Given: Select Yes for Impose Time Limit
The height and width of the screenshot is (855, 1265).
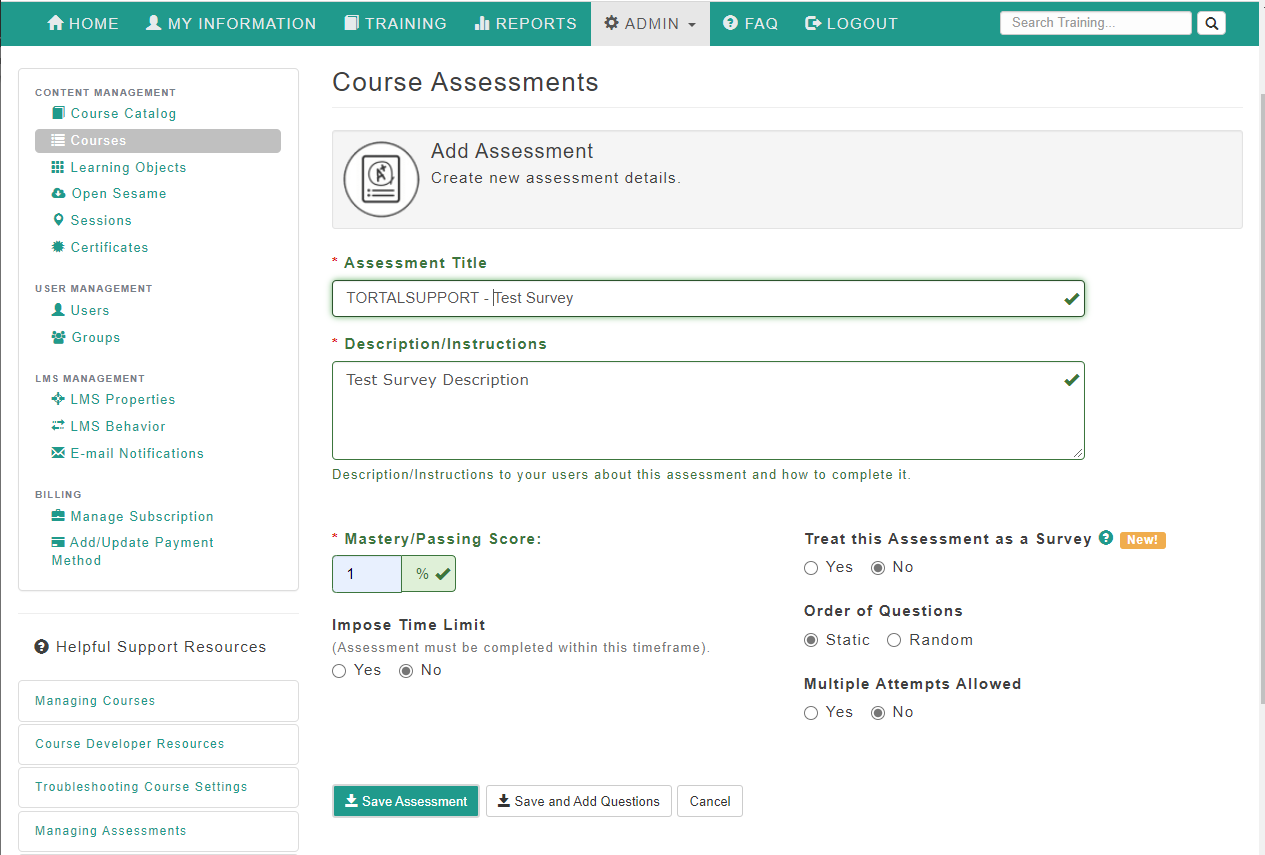Looking at the screenshot, I should click(x=339, y=671).
